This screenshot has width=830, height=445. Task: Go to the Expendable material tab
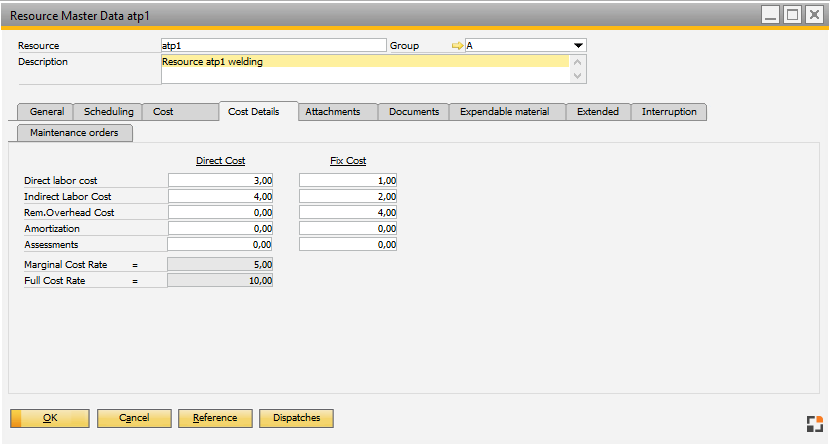tap(504, 112)
